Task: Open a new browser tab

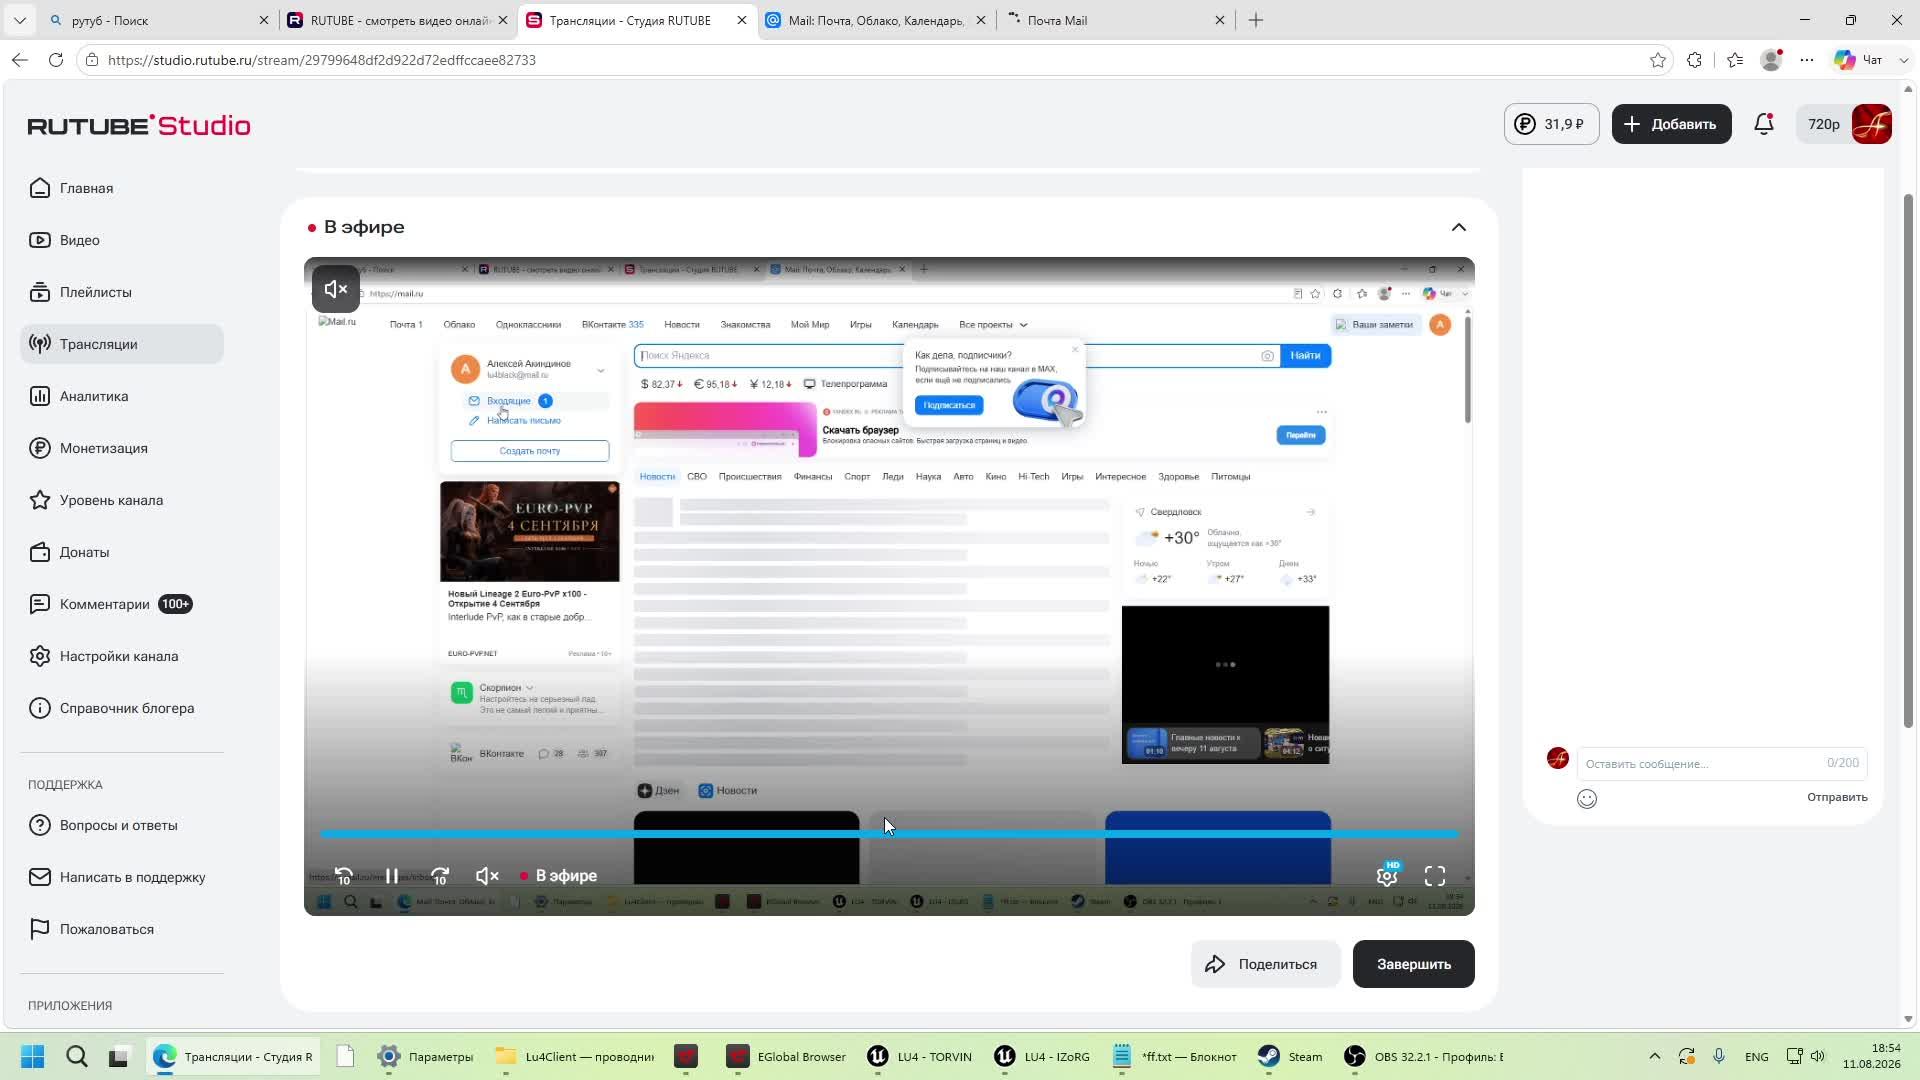Action: click(x=1256, y=20)
